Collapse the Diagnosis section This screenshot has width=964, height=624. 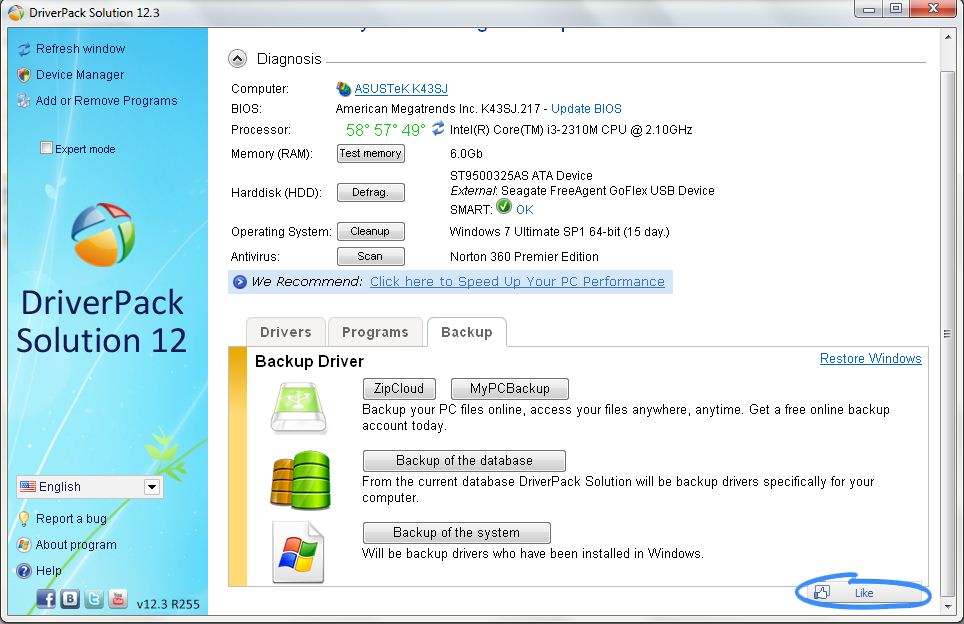click(x=237, y=59)
